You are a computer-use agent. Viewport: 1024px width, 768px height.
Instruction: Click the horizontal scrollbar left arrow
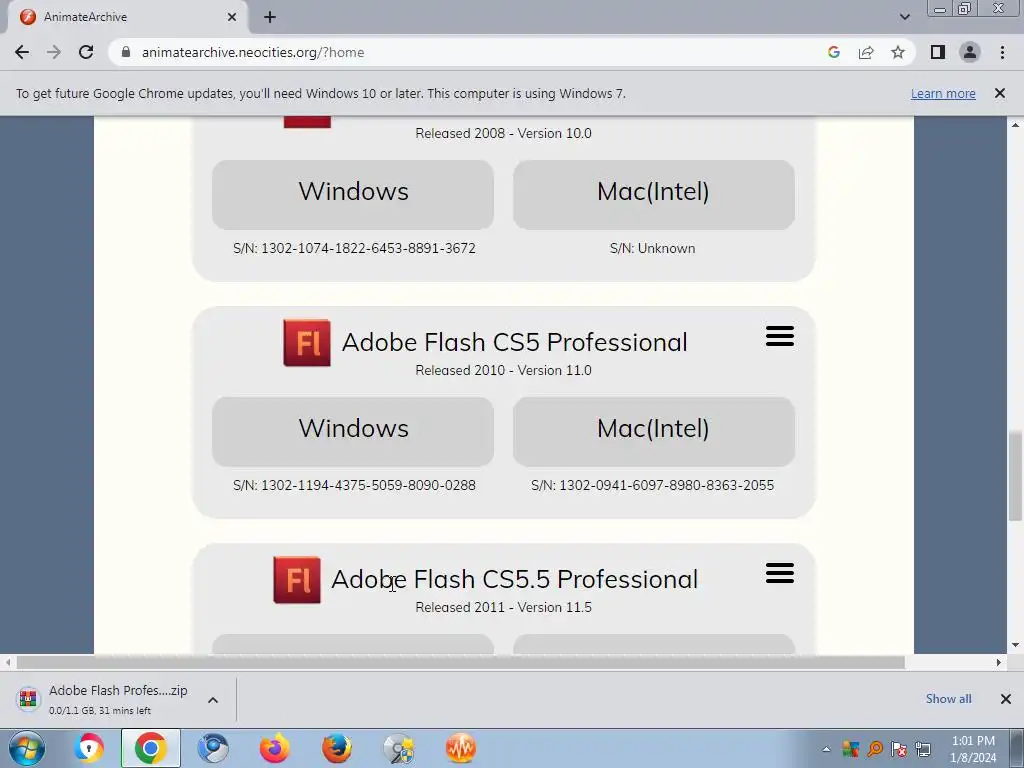8,662
